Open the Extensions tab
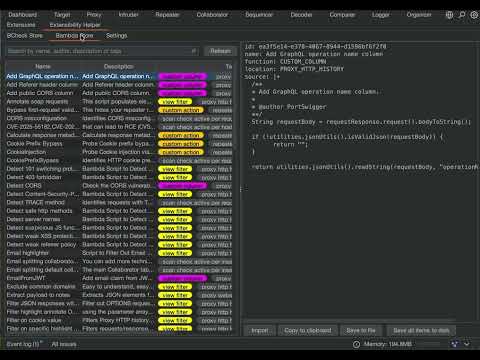Screen dimensions: 480x360 [21, 25]
